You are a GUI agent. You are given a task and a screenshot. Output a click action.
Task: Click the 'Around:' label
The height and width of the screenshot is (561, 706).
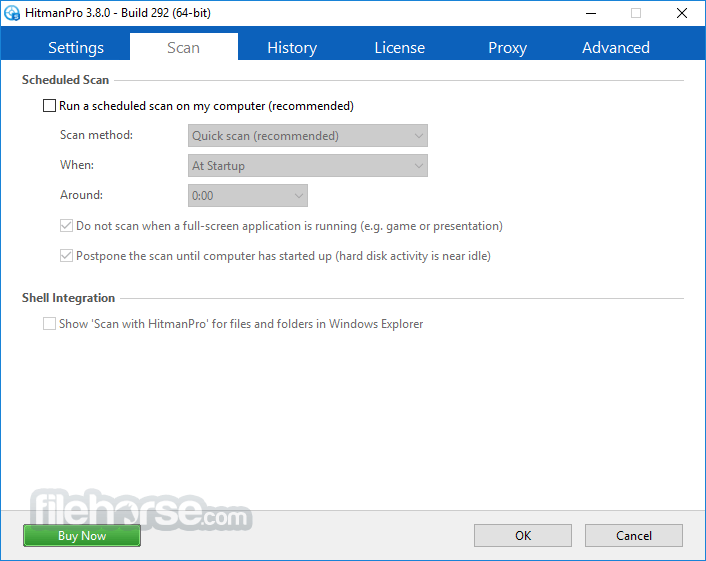click(x=81, y=195)
